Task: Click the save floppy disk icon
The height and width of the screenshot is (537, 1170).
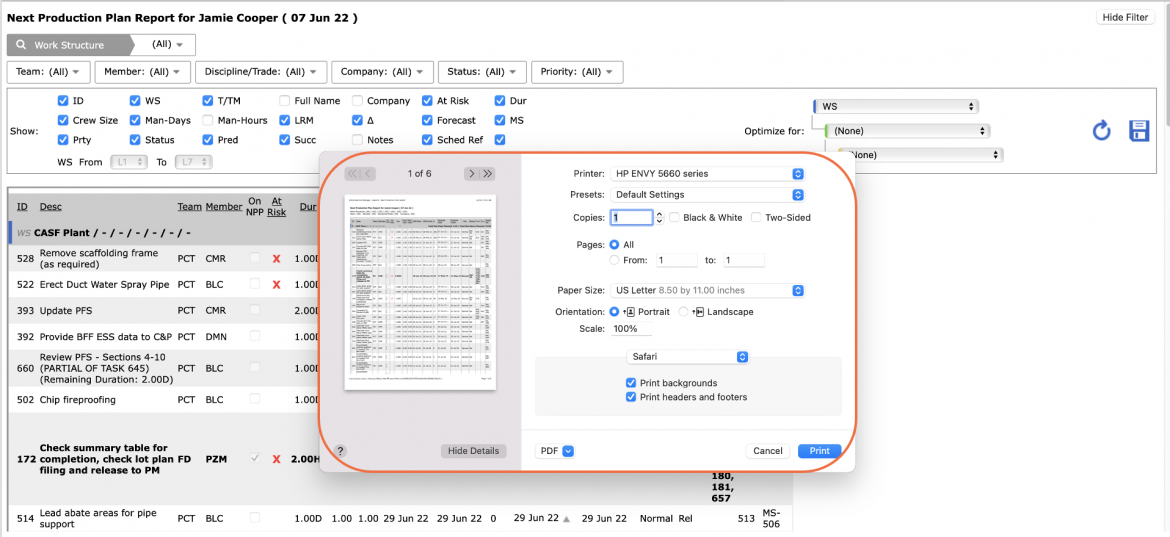Action: (x=1139, y=131)
